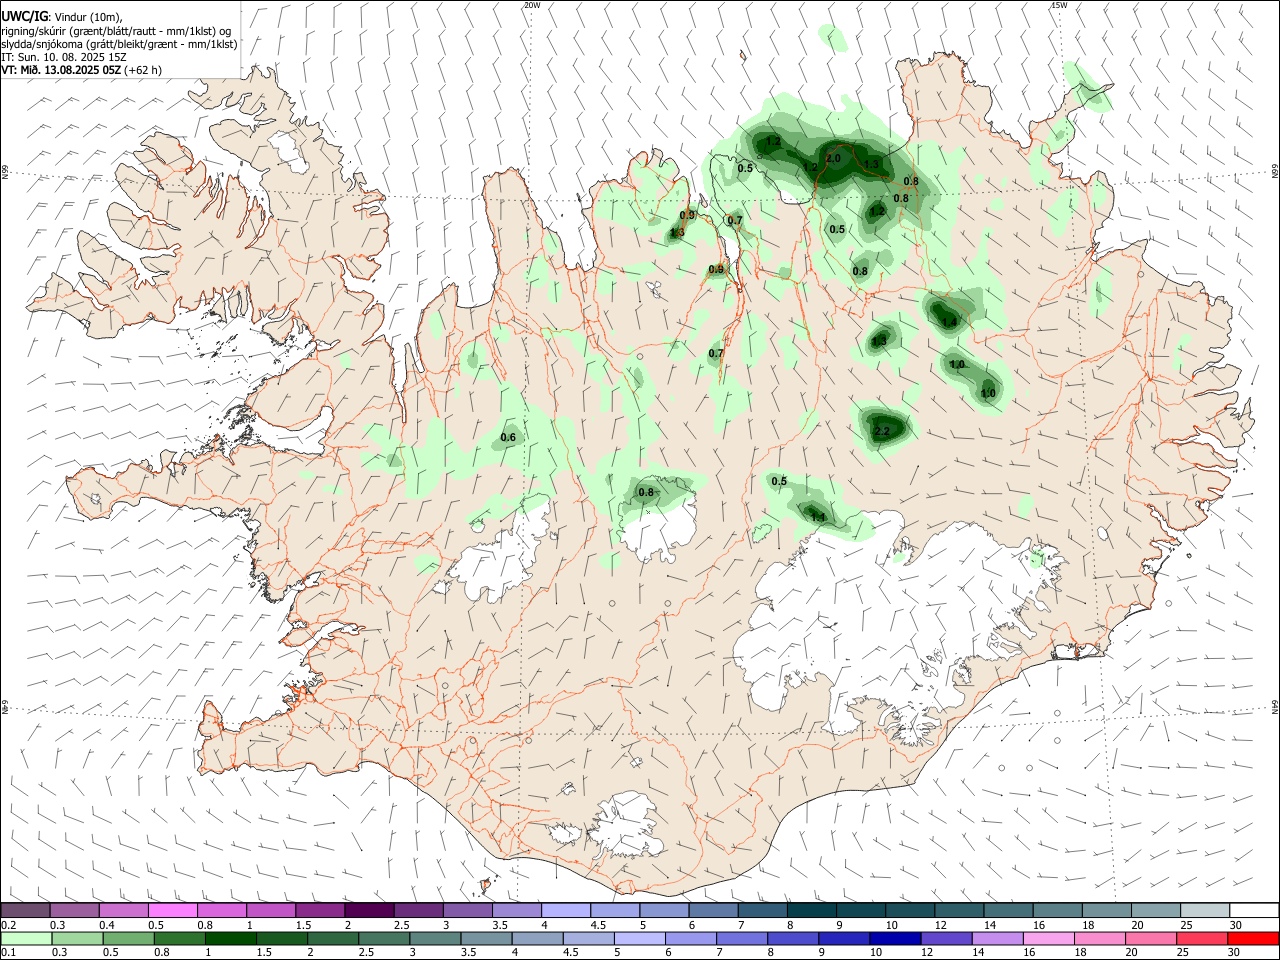Pick the deep blue rain swatch between 10 and 12
Viewport: 1280px width, 960px height.
[894, 938]
